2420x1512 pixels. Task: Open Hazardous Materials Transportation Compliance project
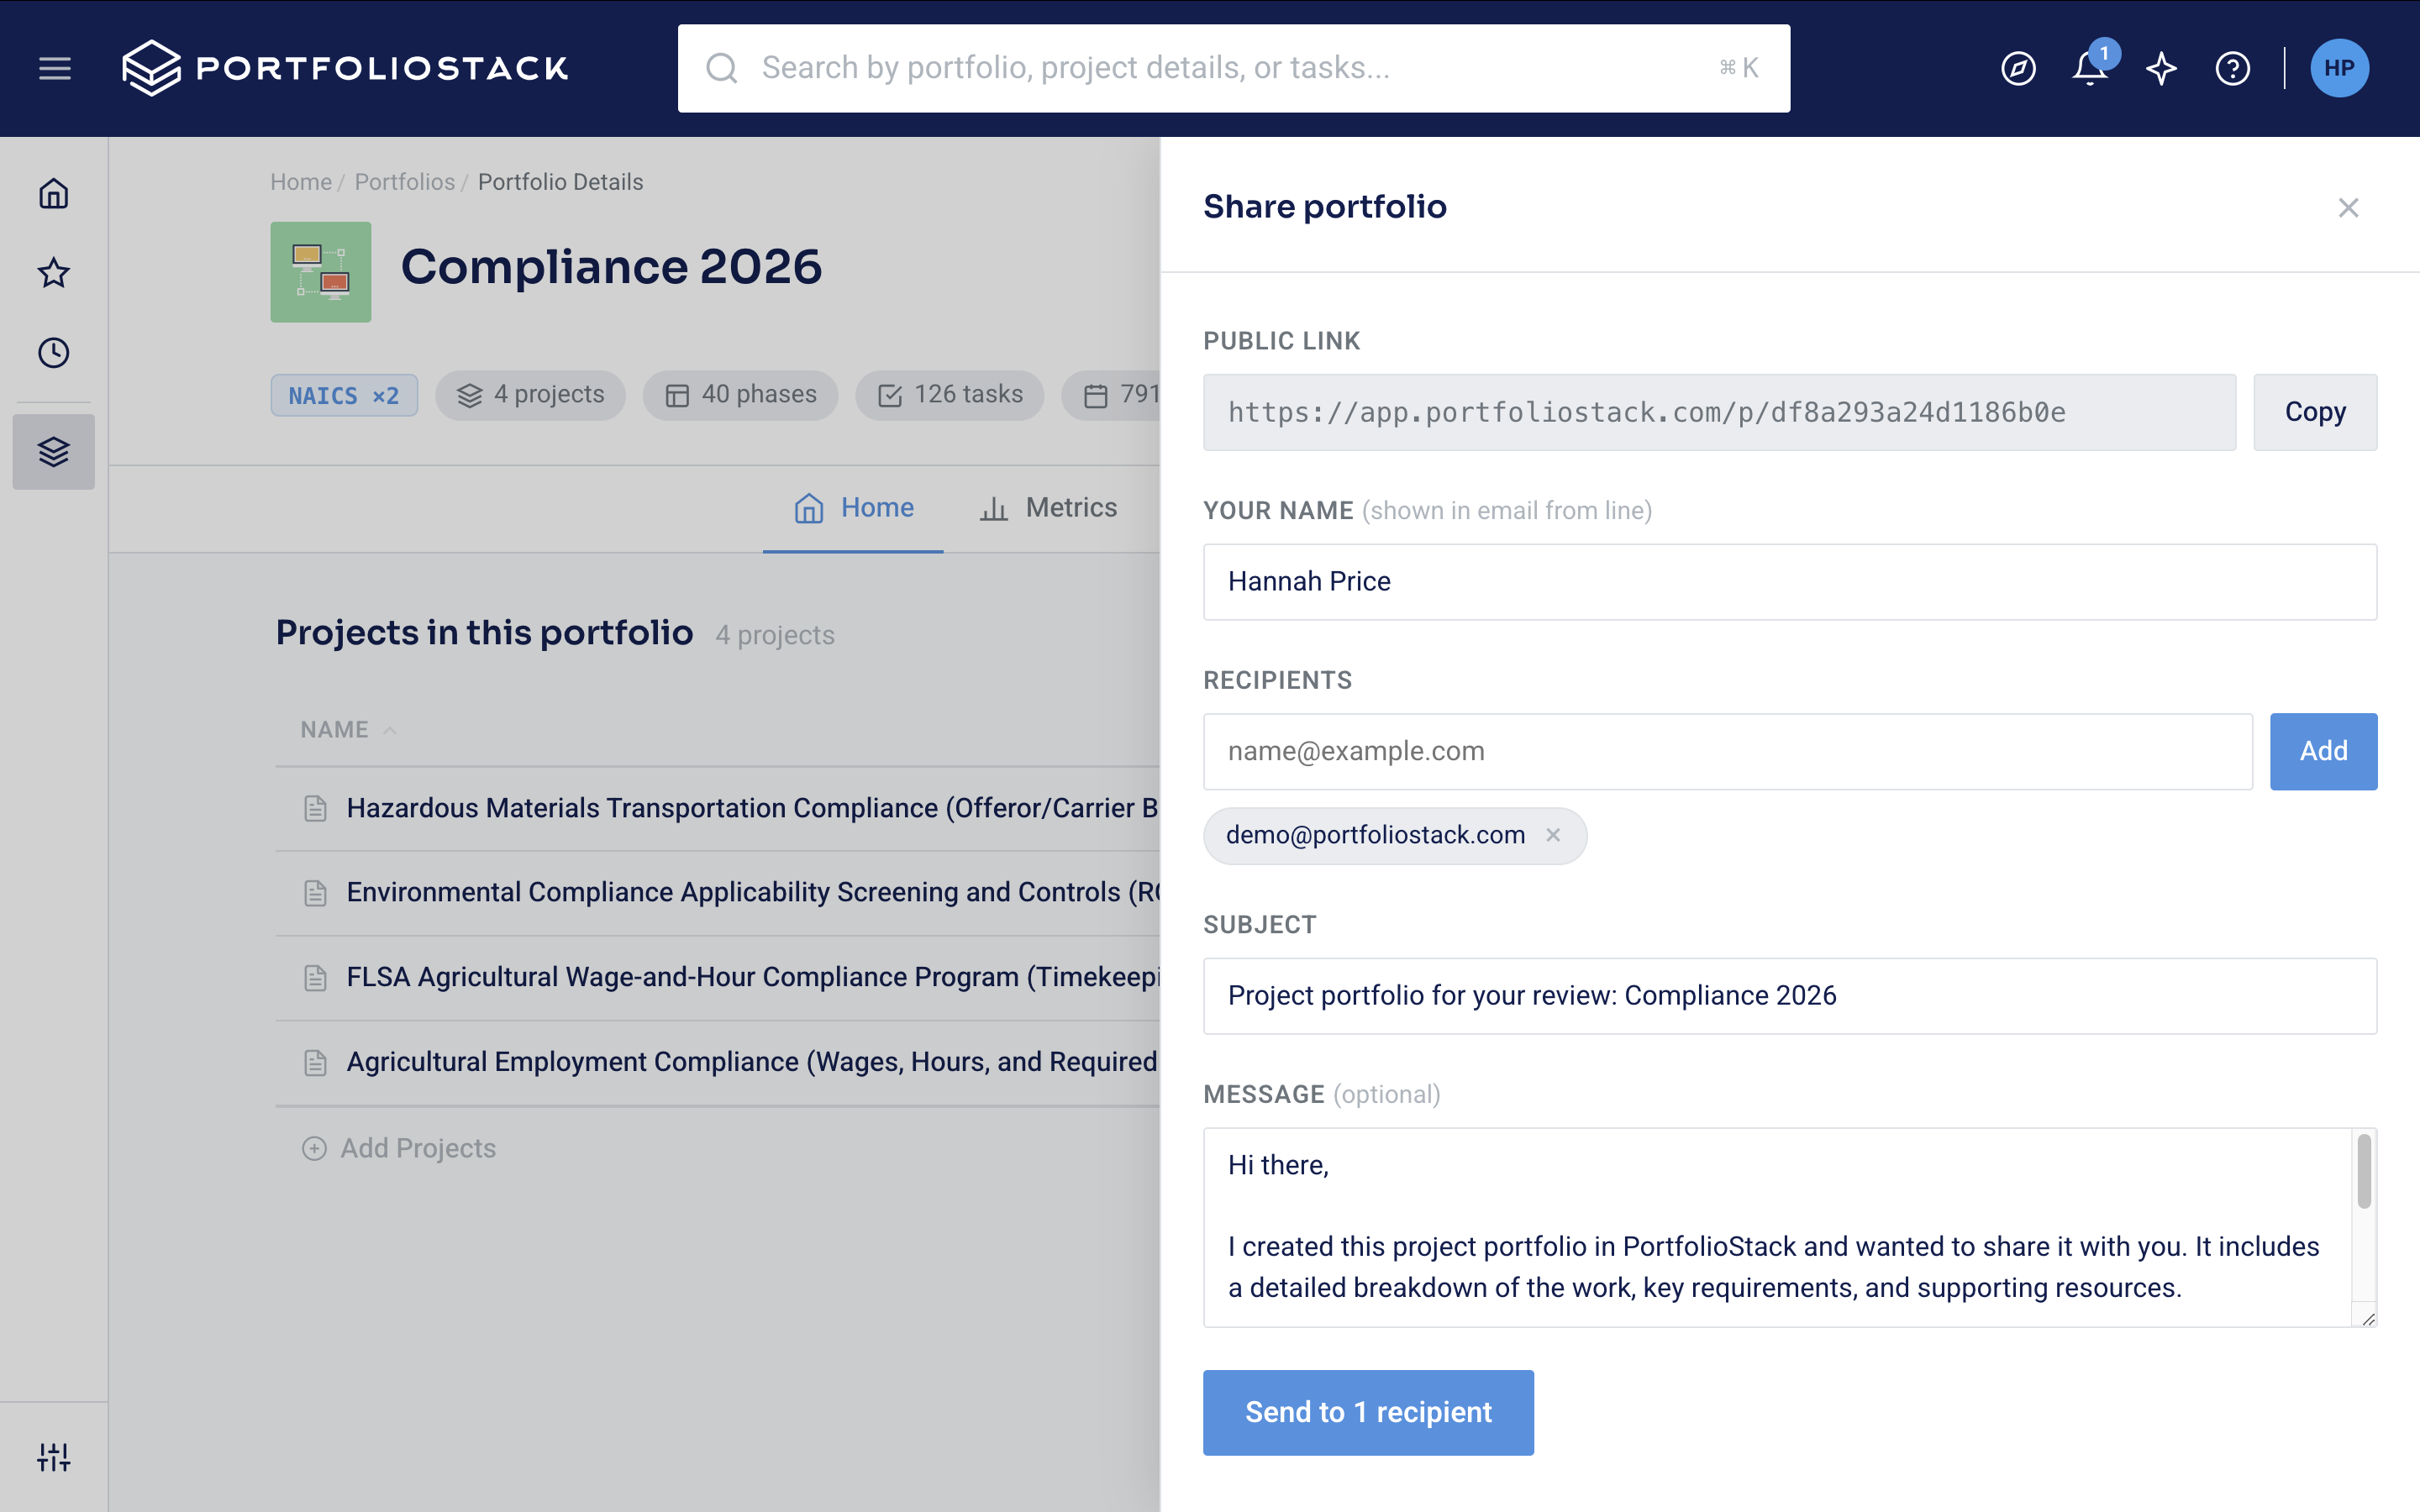(x=752, y=808)
